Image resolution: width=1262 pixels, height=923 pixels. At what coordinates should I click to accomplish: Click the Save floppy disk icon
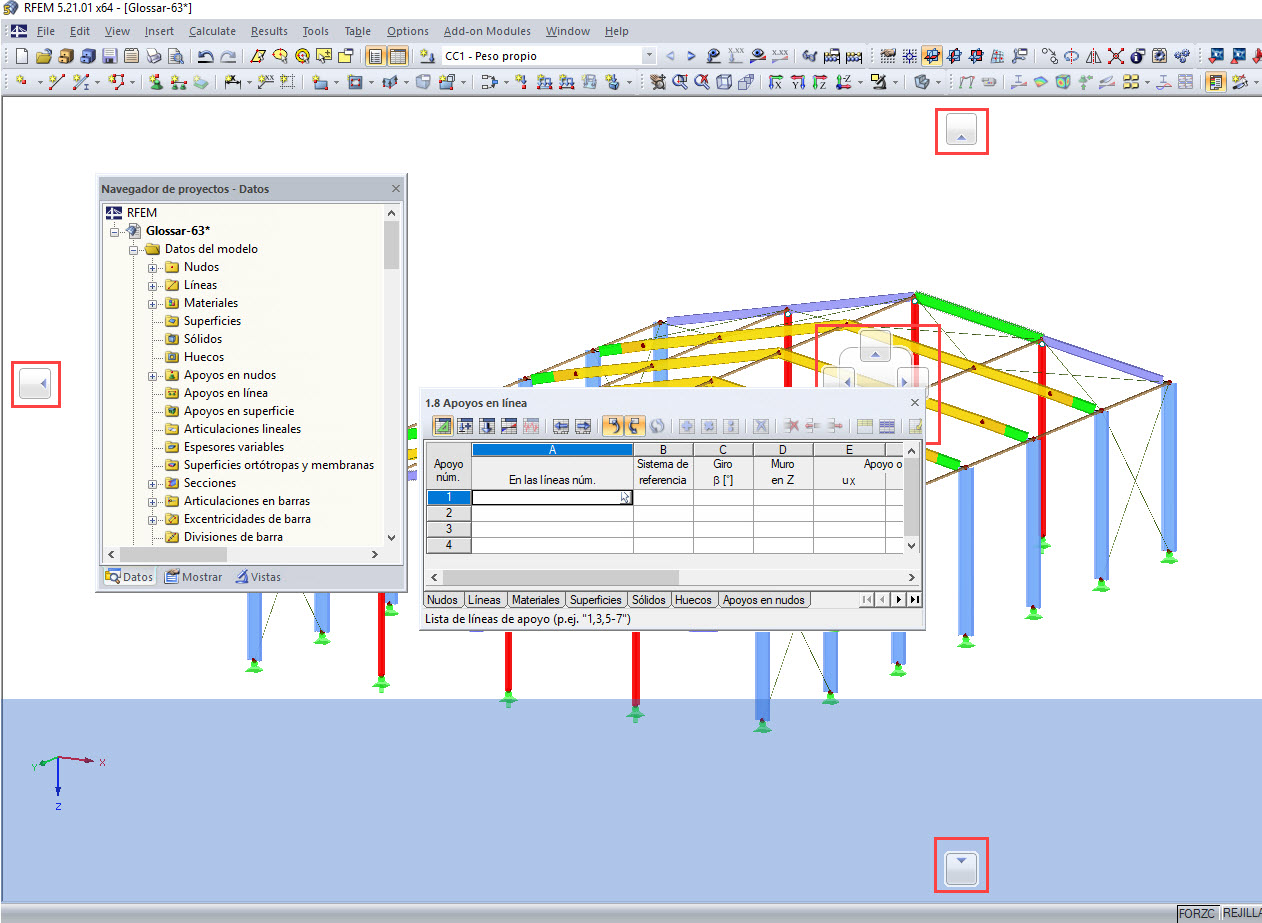click(x=109, y=56)
